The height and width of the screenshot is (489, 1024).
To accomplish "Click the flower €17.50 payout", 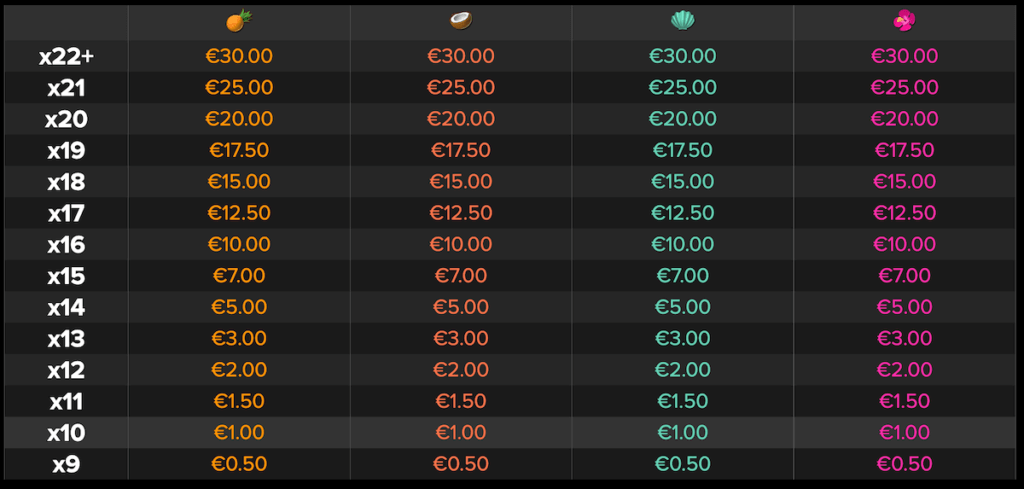I will coord(904,150).
